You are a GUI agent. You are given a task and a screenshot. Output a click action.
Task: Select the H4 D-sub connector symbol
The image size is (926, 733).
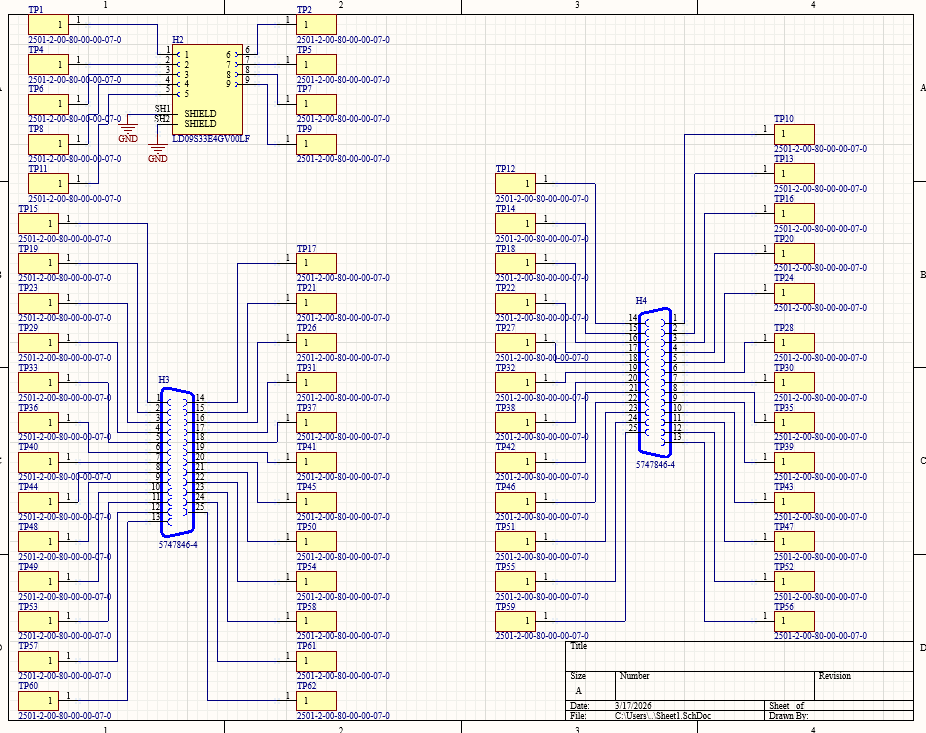point(655,383)
